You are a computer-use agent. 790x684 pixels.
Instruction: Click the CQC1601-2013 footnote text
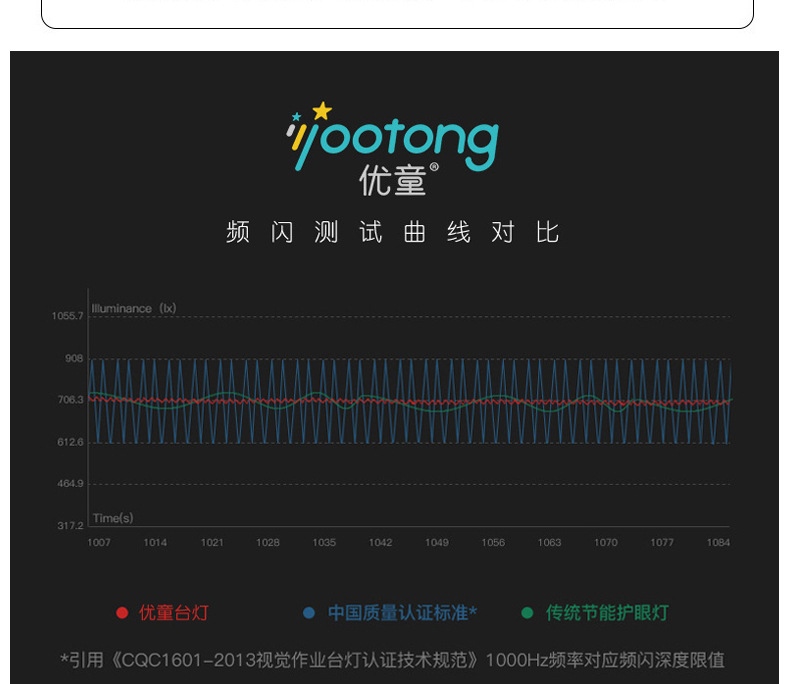pyautogui.click(x=392, y=660)
